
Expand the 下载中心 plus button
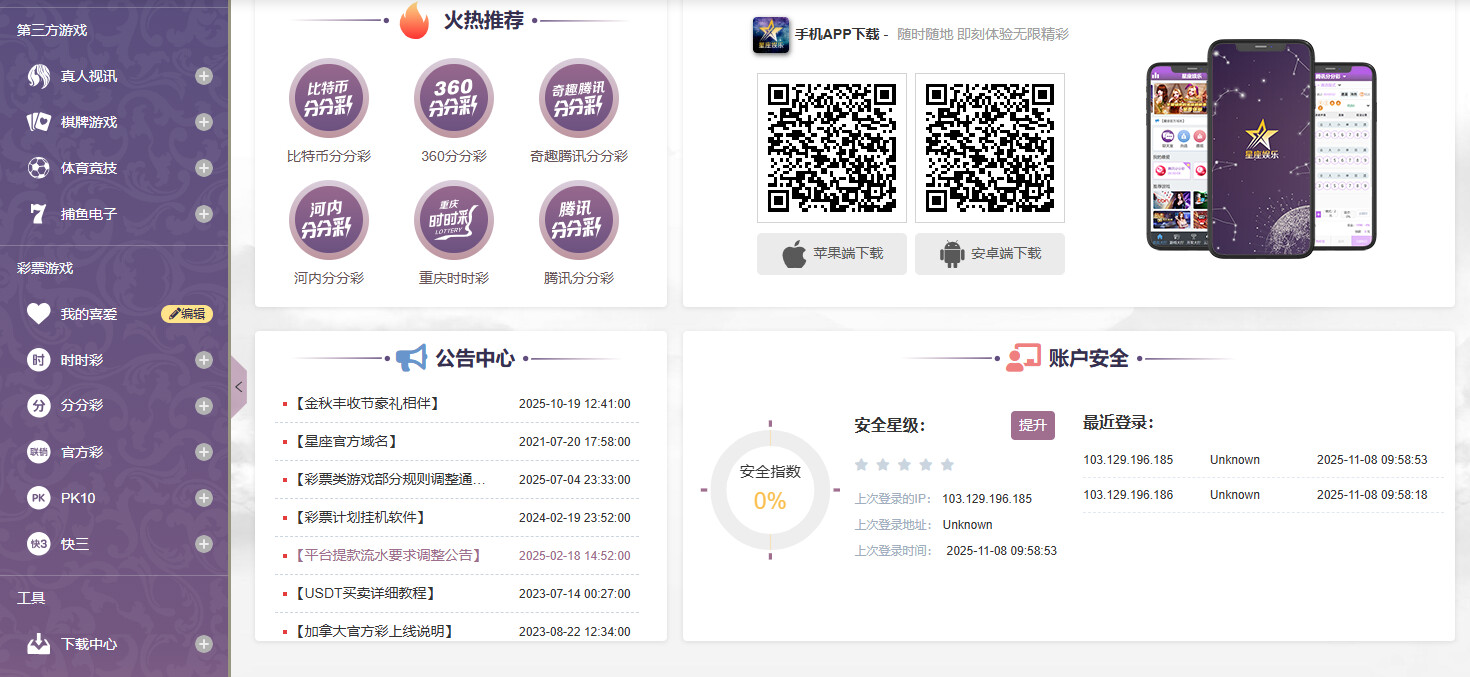click(204, 644)
